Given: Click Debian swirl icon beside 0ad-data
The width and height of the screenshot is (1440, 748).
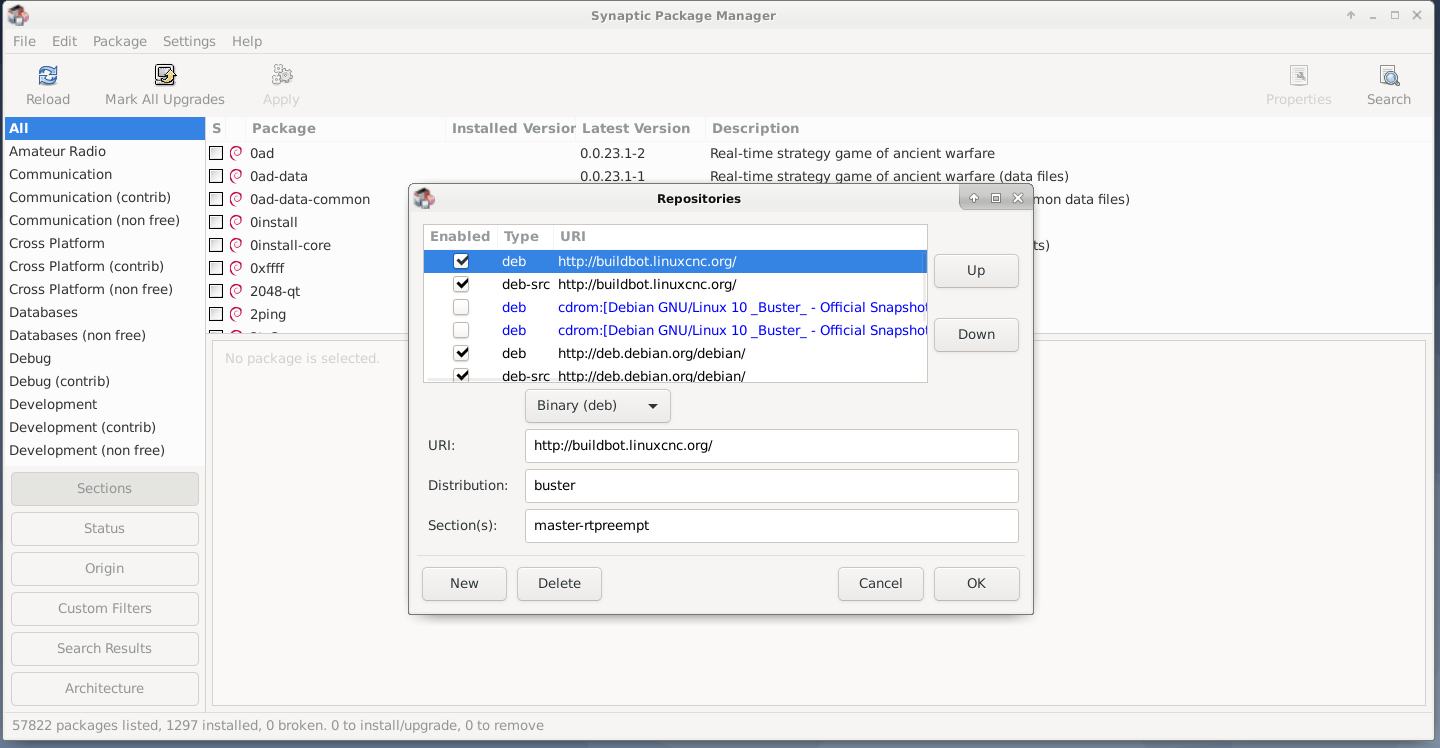Looking at the screenshot, I should tap(237, 176).
